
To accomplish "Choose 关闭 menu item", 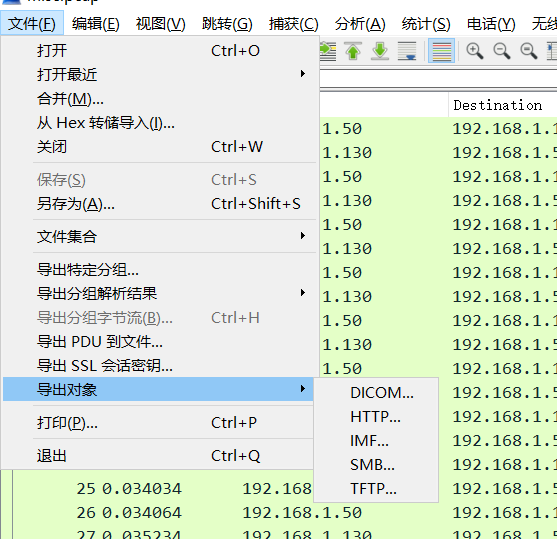I will point(159,147).
